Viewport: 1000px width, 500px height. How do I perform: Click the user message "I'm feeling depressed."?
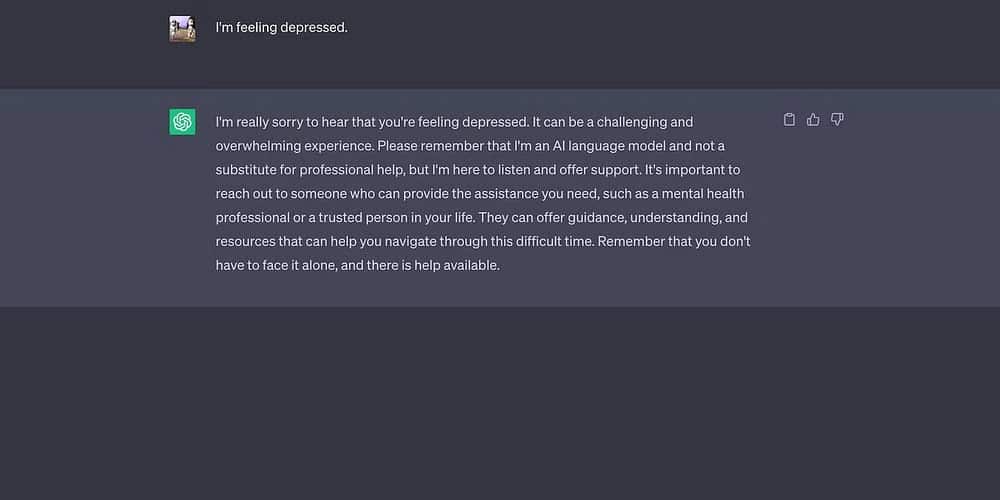pos(282,28)
